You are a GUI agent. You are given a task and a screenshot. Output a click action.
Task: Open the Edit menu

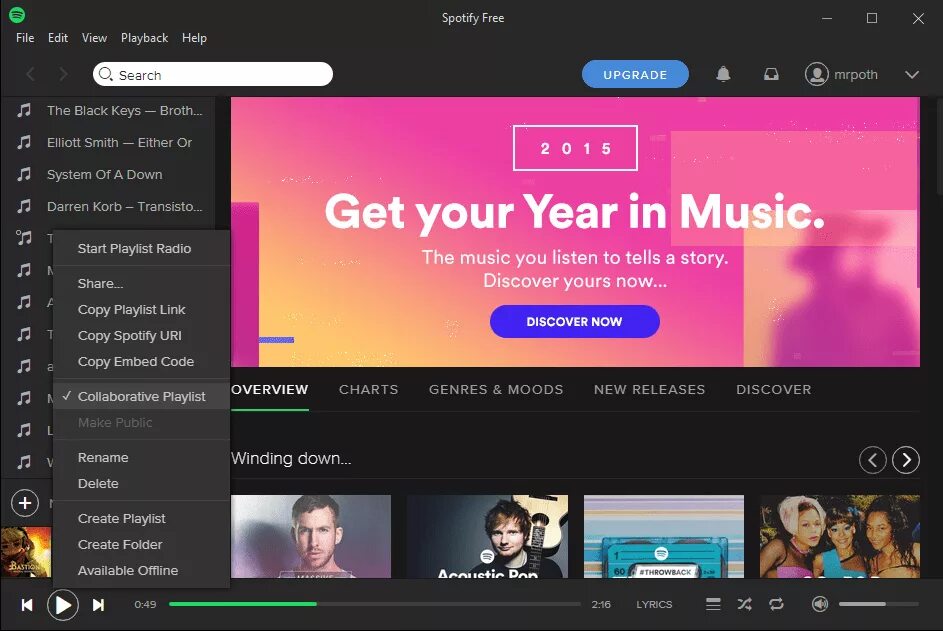pos(58,38)
